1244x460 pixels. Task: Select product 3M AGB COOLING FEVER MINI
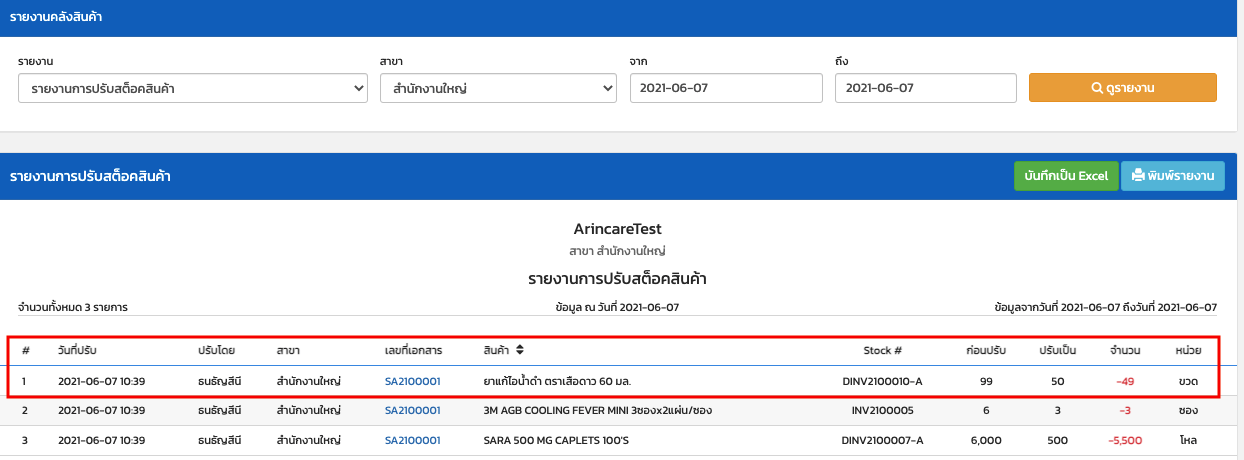coord(598,410)
